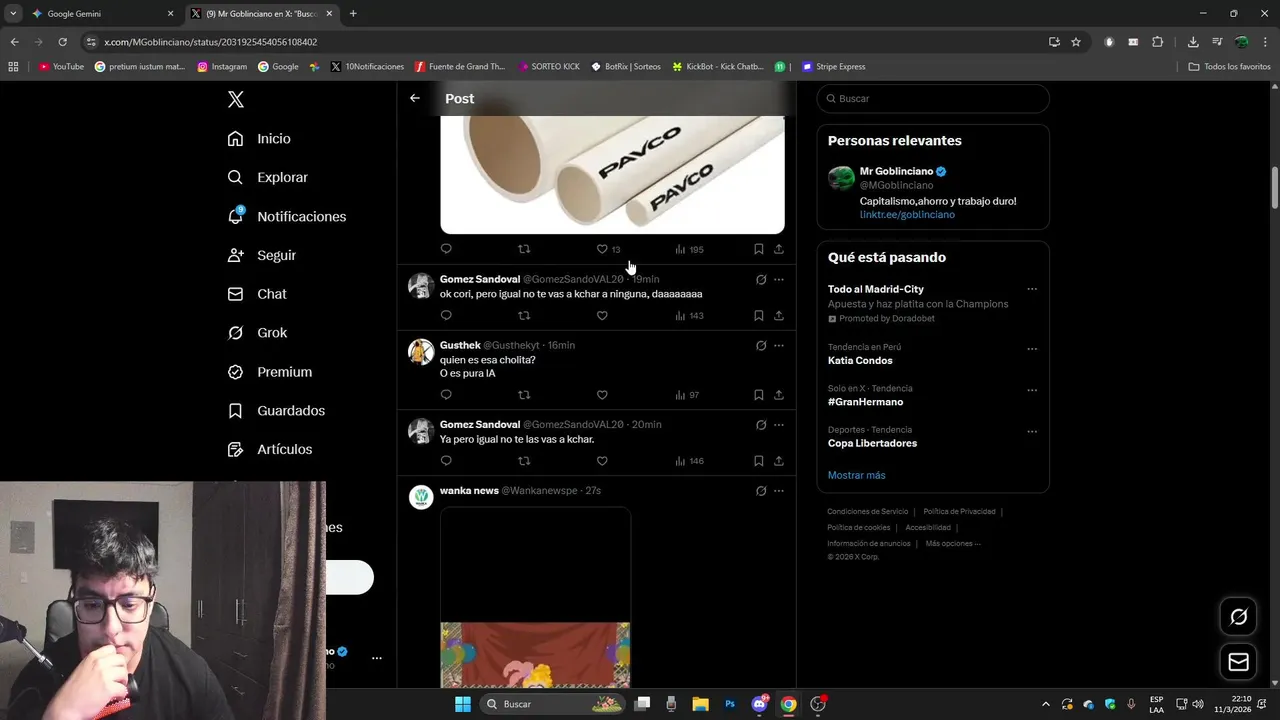Image resolution: width=1280 pixels, height=720 pixels.
Task: Reply to Gustheк's comment about cholita
Action: point(446,395)
